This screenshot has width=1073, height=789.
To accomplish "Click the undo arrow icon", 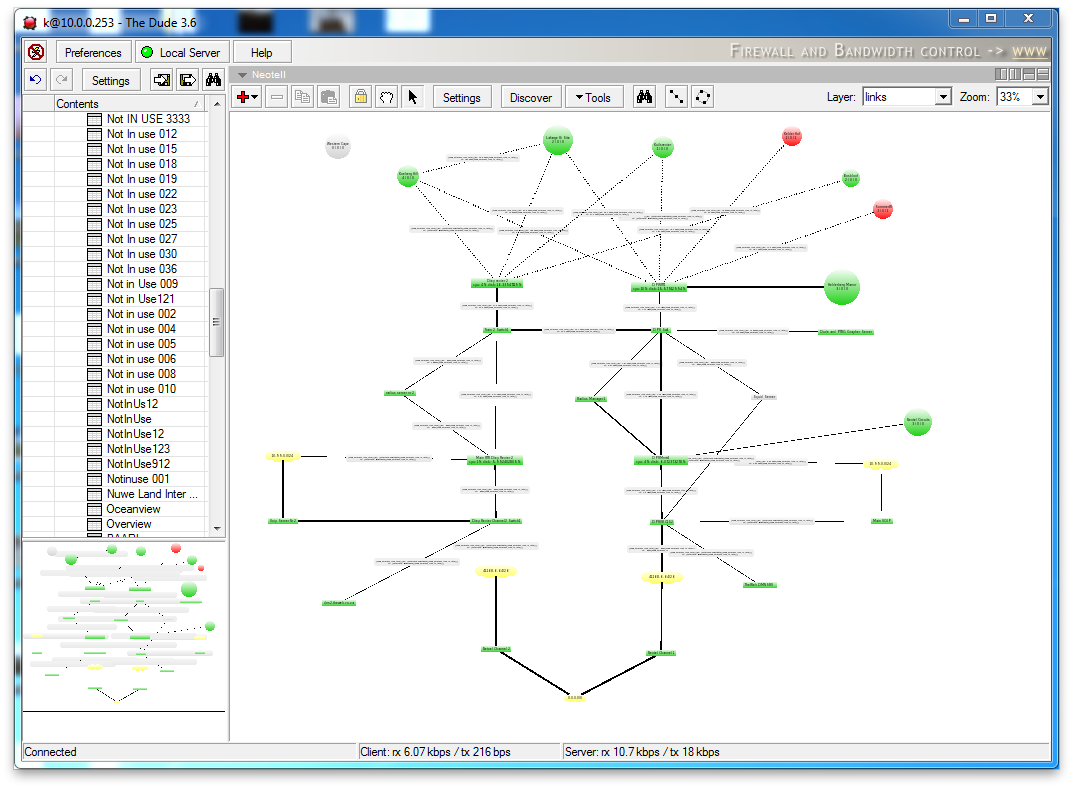I will click(36, 80).
